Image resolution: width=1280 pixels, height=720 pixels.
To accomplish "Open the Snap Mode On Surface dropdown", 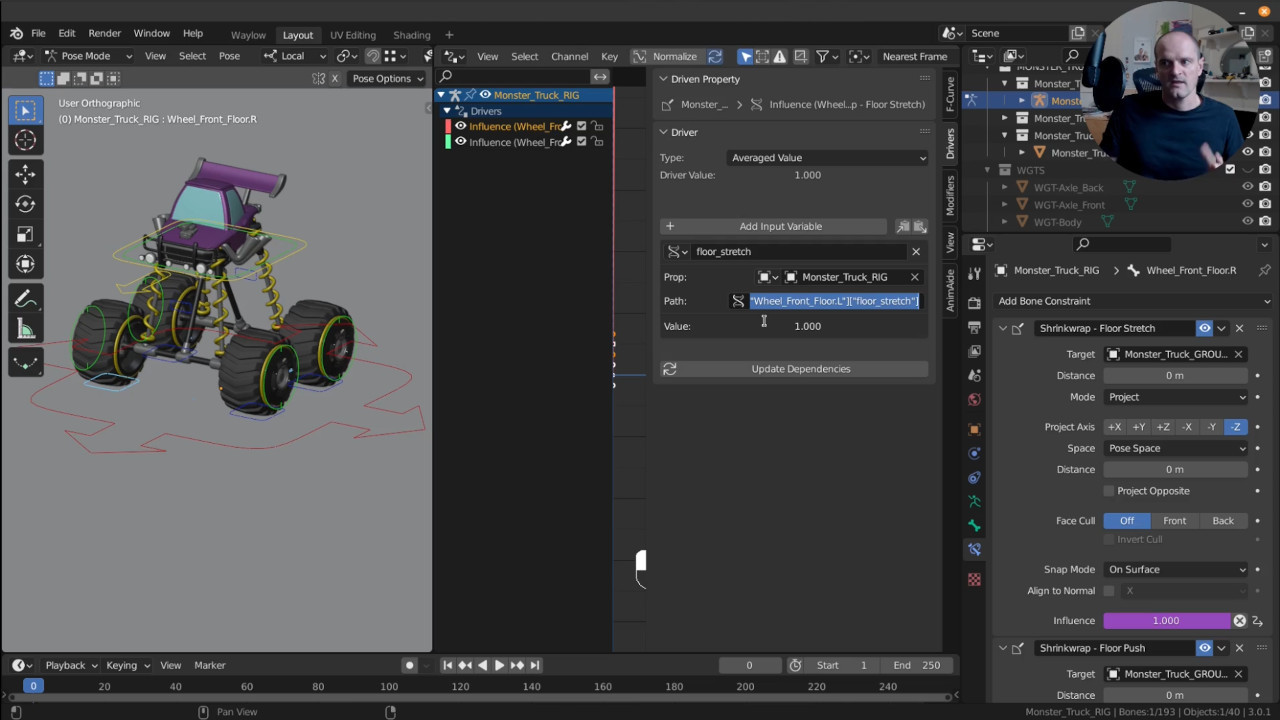I will tap(1176, 570).
